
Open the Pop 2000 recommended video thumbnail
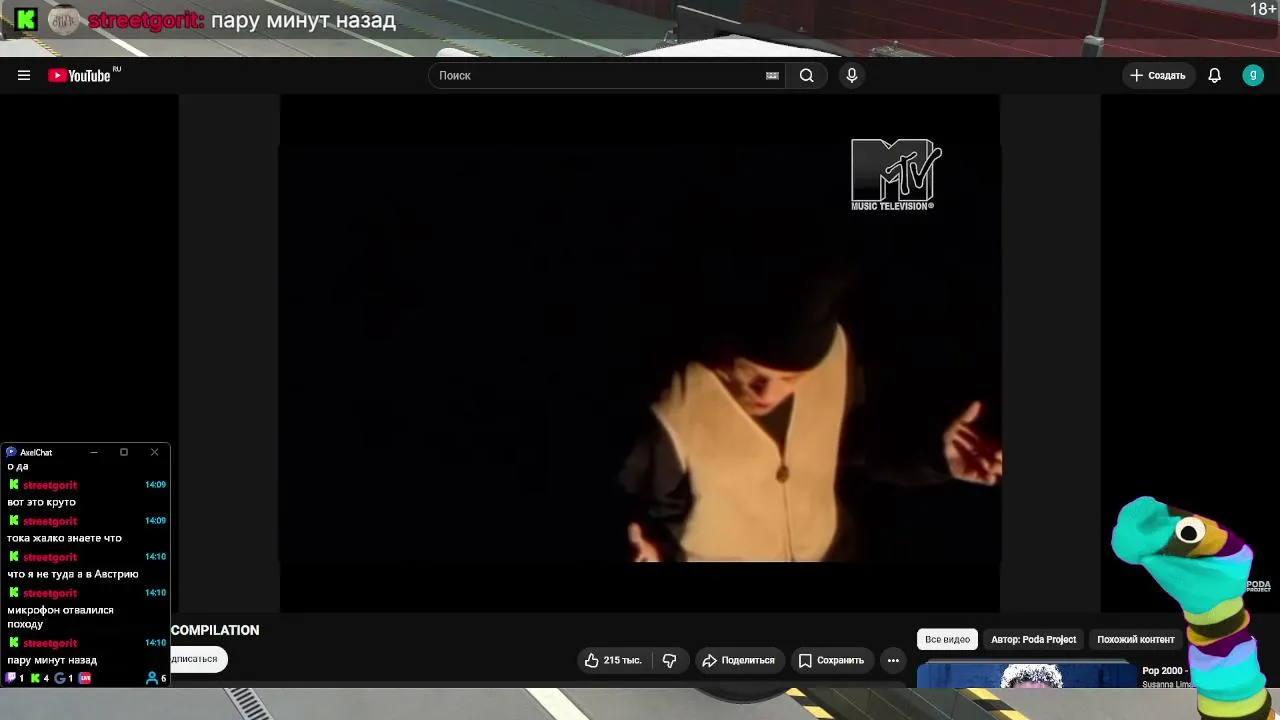click(x=1026, y=675)
